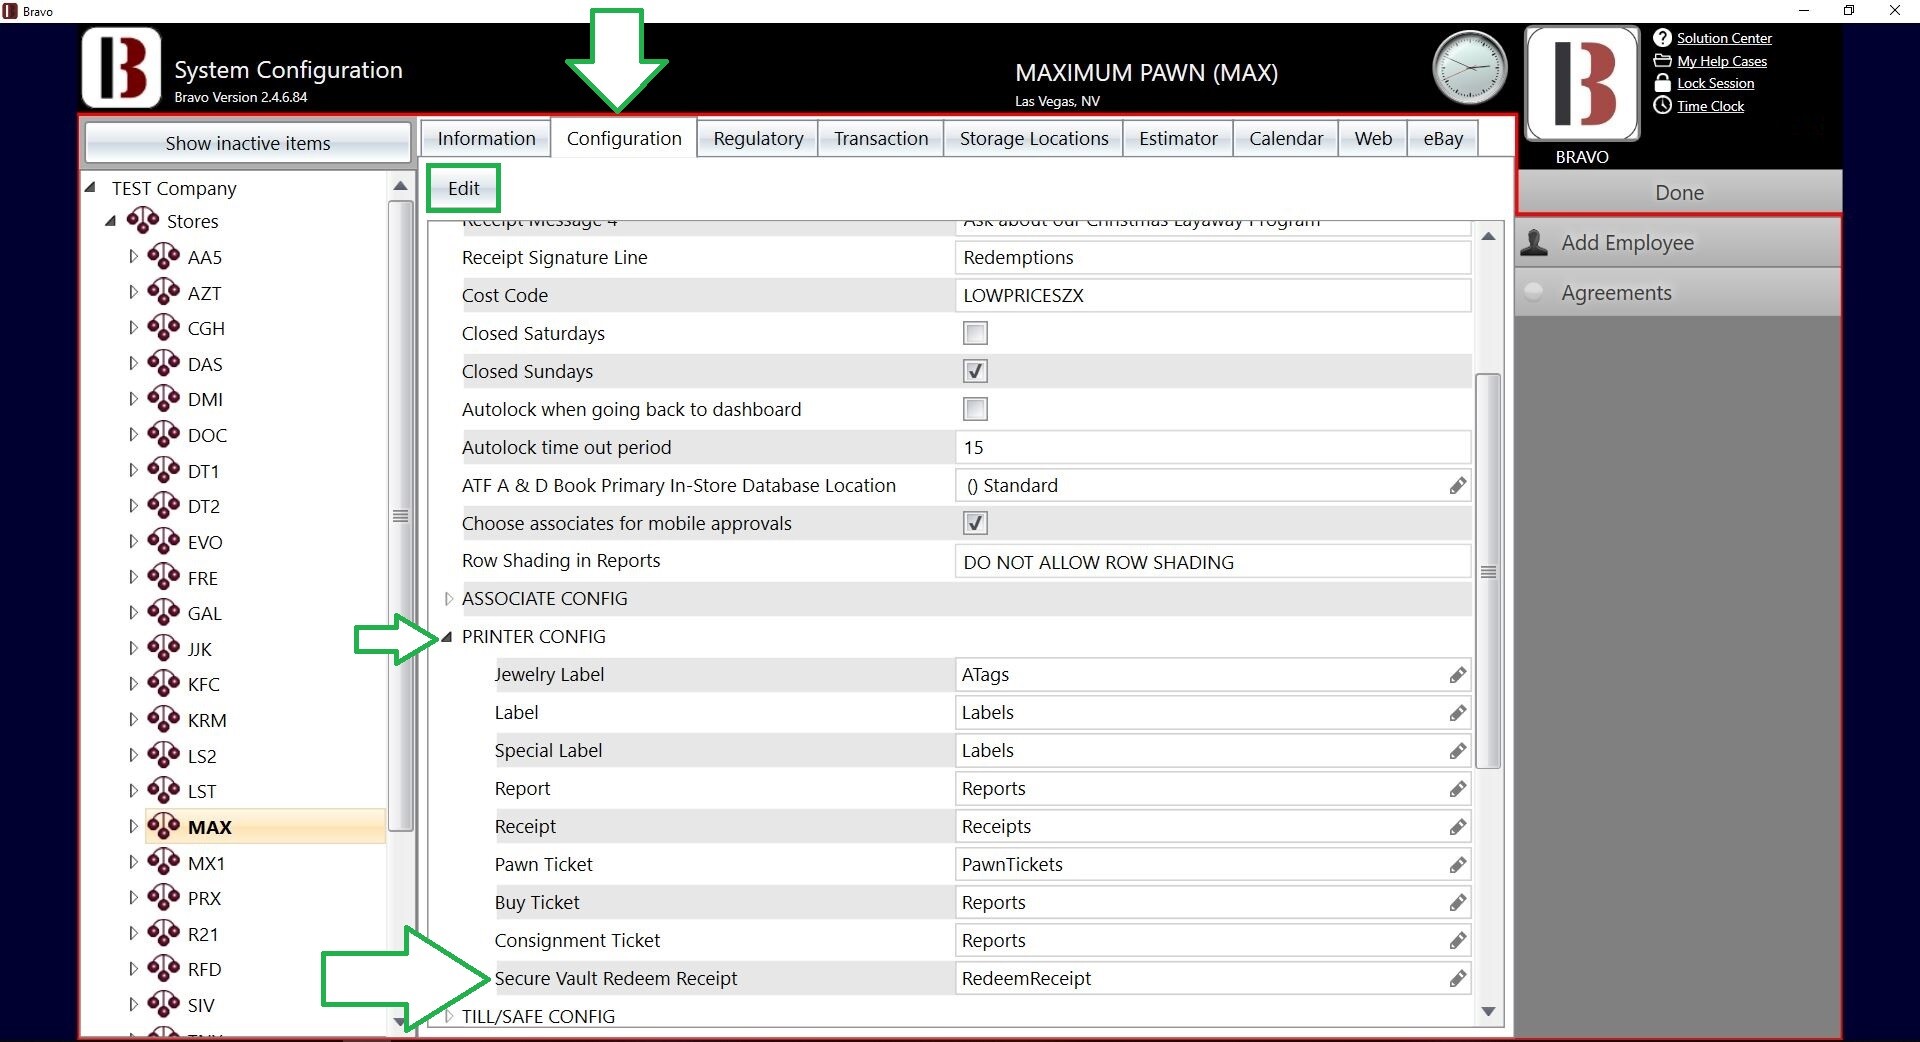Click the Lock Session padlock icon
1920x1042 pixels.
pos(1662,83)
